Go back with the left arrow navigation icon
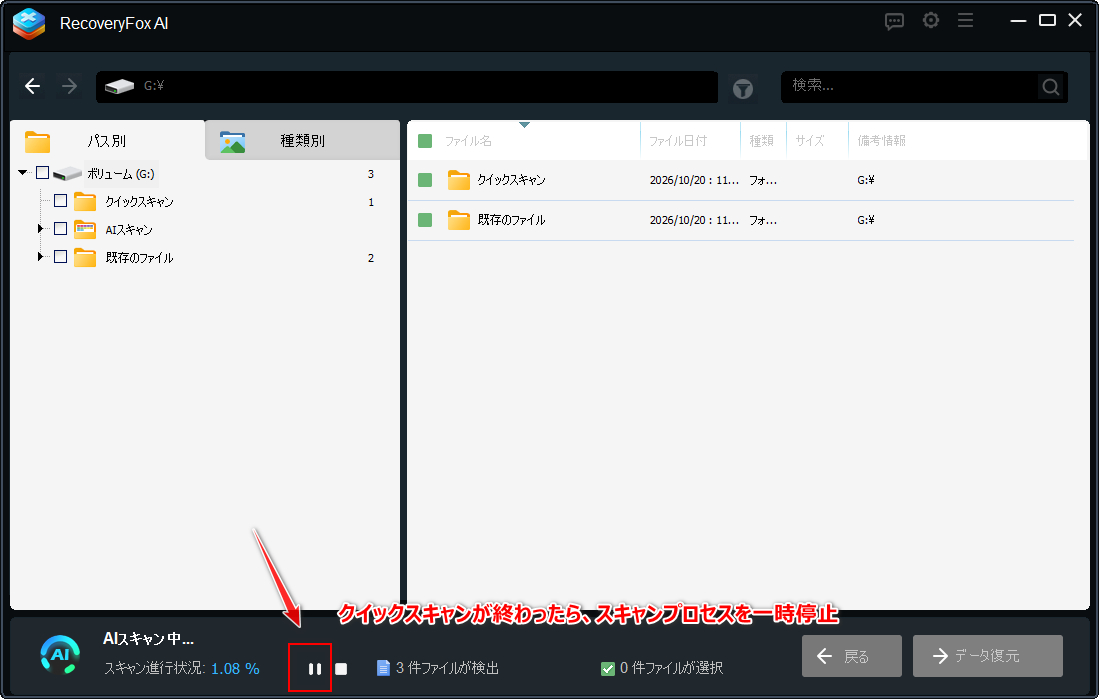 [32, 86]
